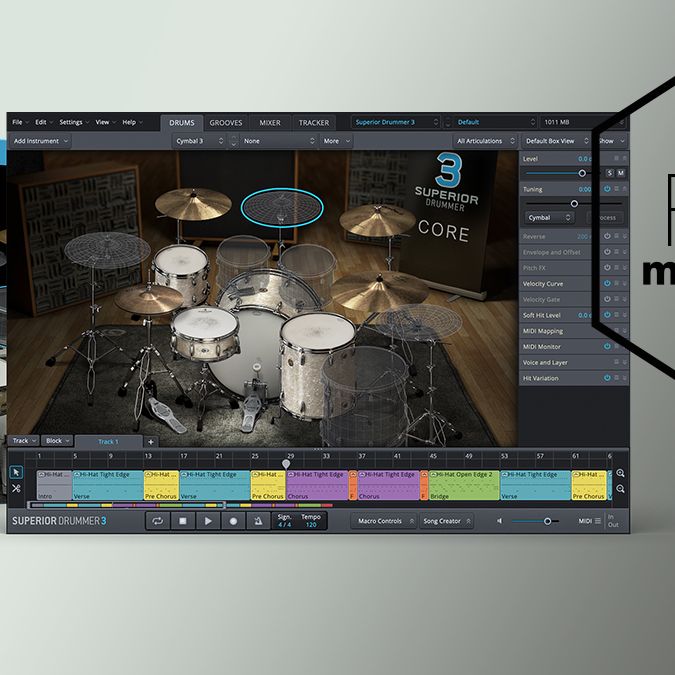Open the Soft Hit Level row menu icon
Screen dimensions: 675x675
tap(616, 315)
